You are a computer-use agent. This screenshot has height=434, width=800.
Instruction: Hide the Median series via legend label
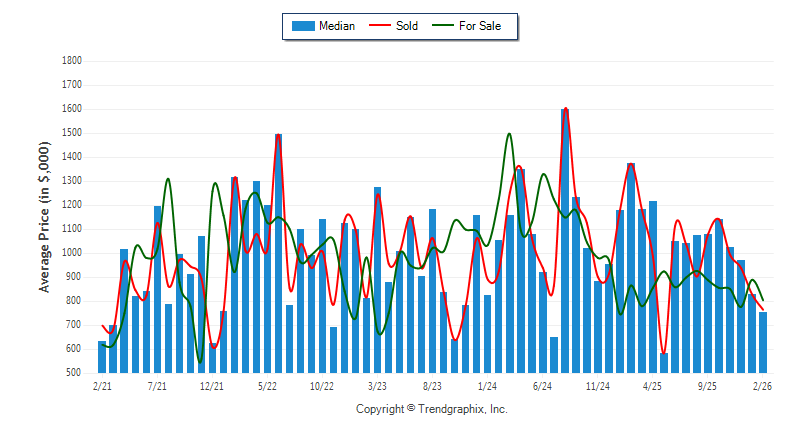tap(336, 26)
